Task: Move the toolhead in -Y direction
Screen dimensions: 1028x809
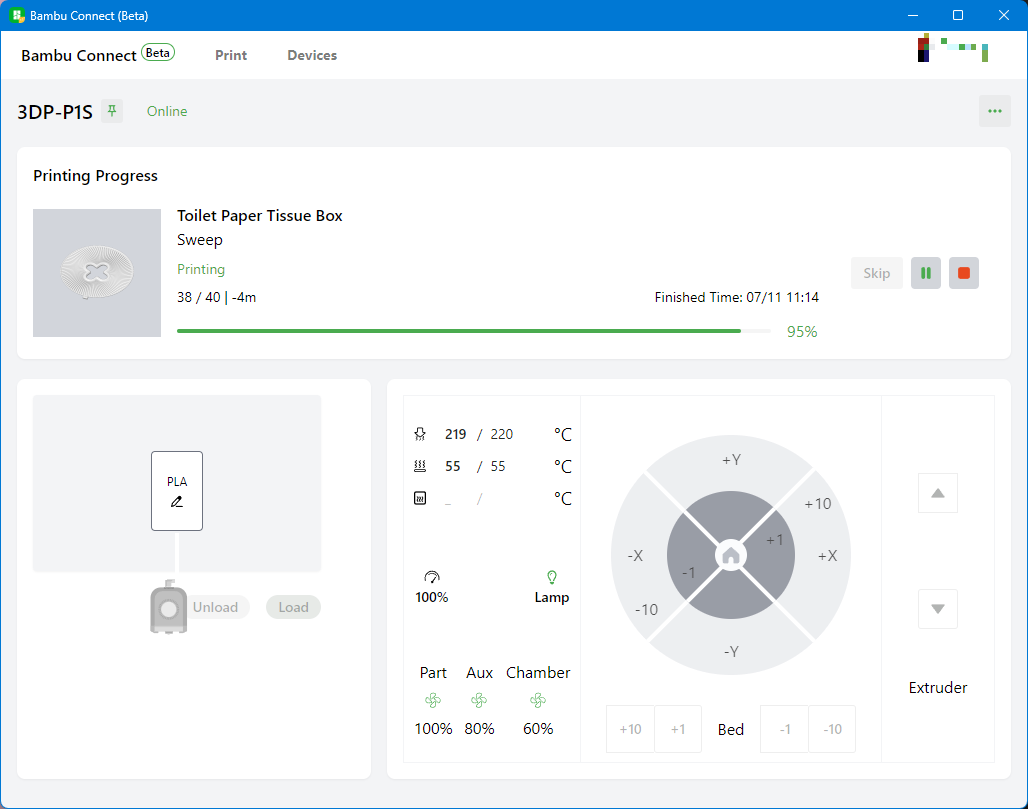Action: [731, 651]
